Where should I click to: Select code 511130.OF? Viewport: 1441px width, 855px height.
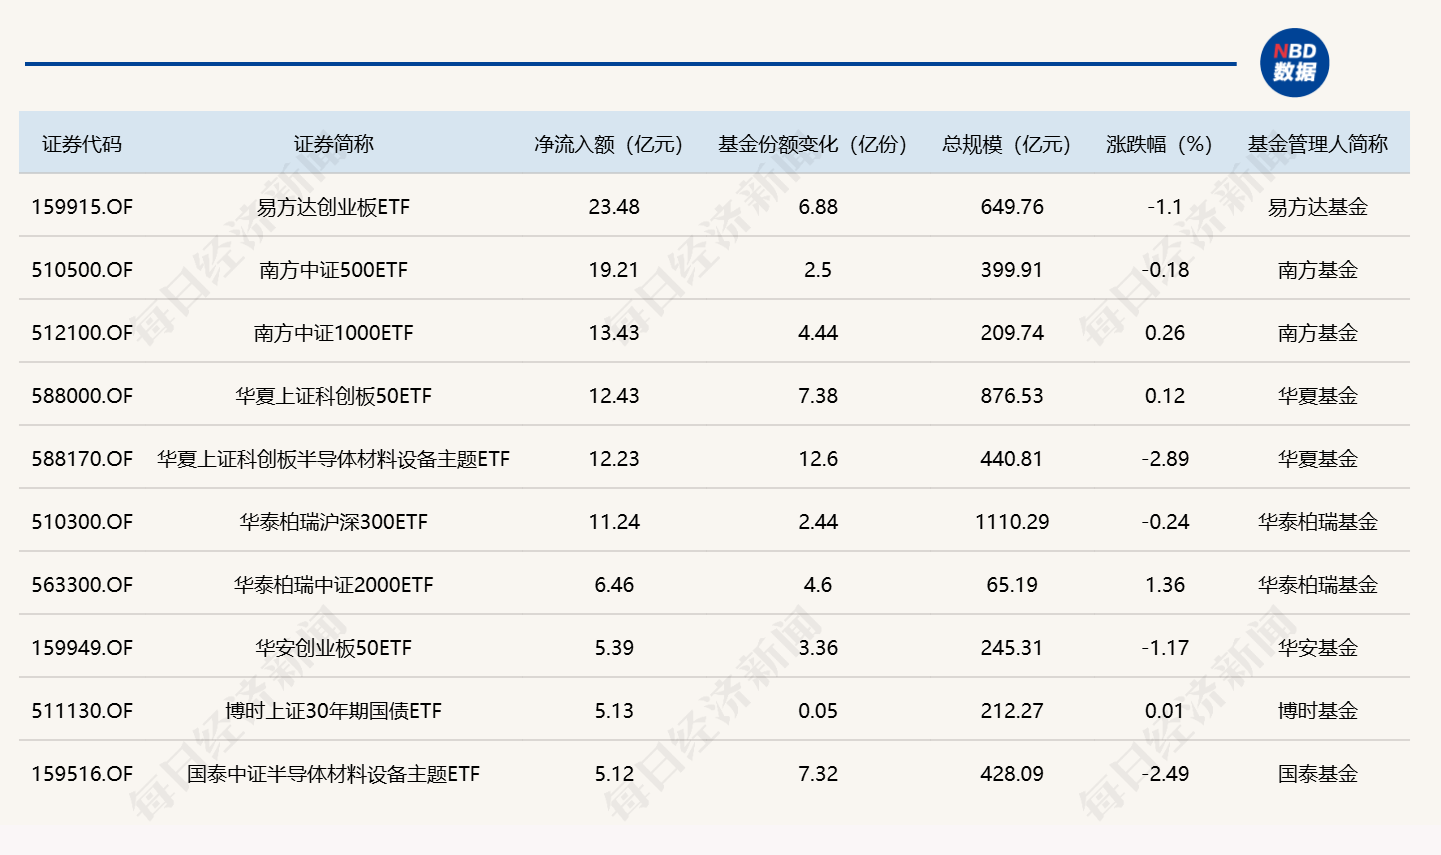pos(82,711)
